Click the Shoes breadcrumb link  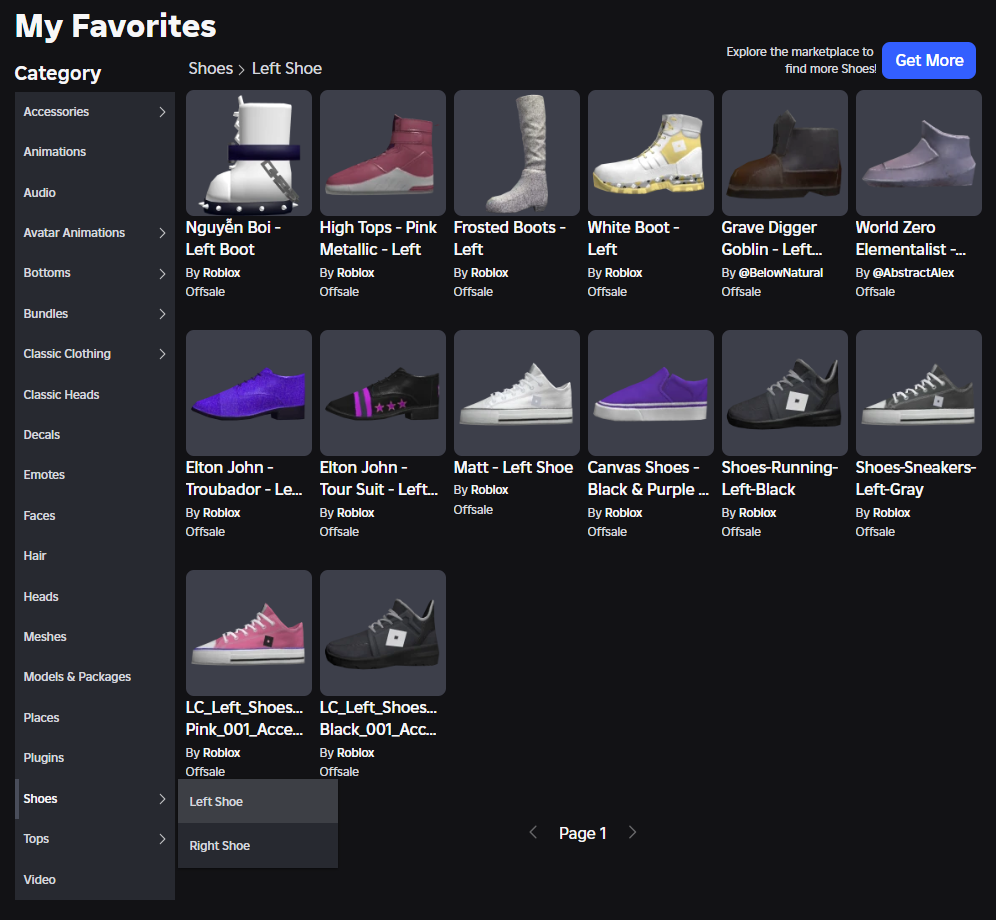click(210, 69)
